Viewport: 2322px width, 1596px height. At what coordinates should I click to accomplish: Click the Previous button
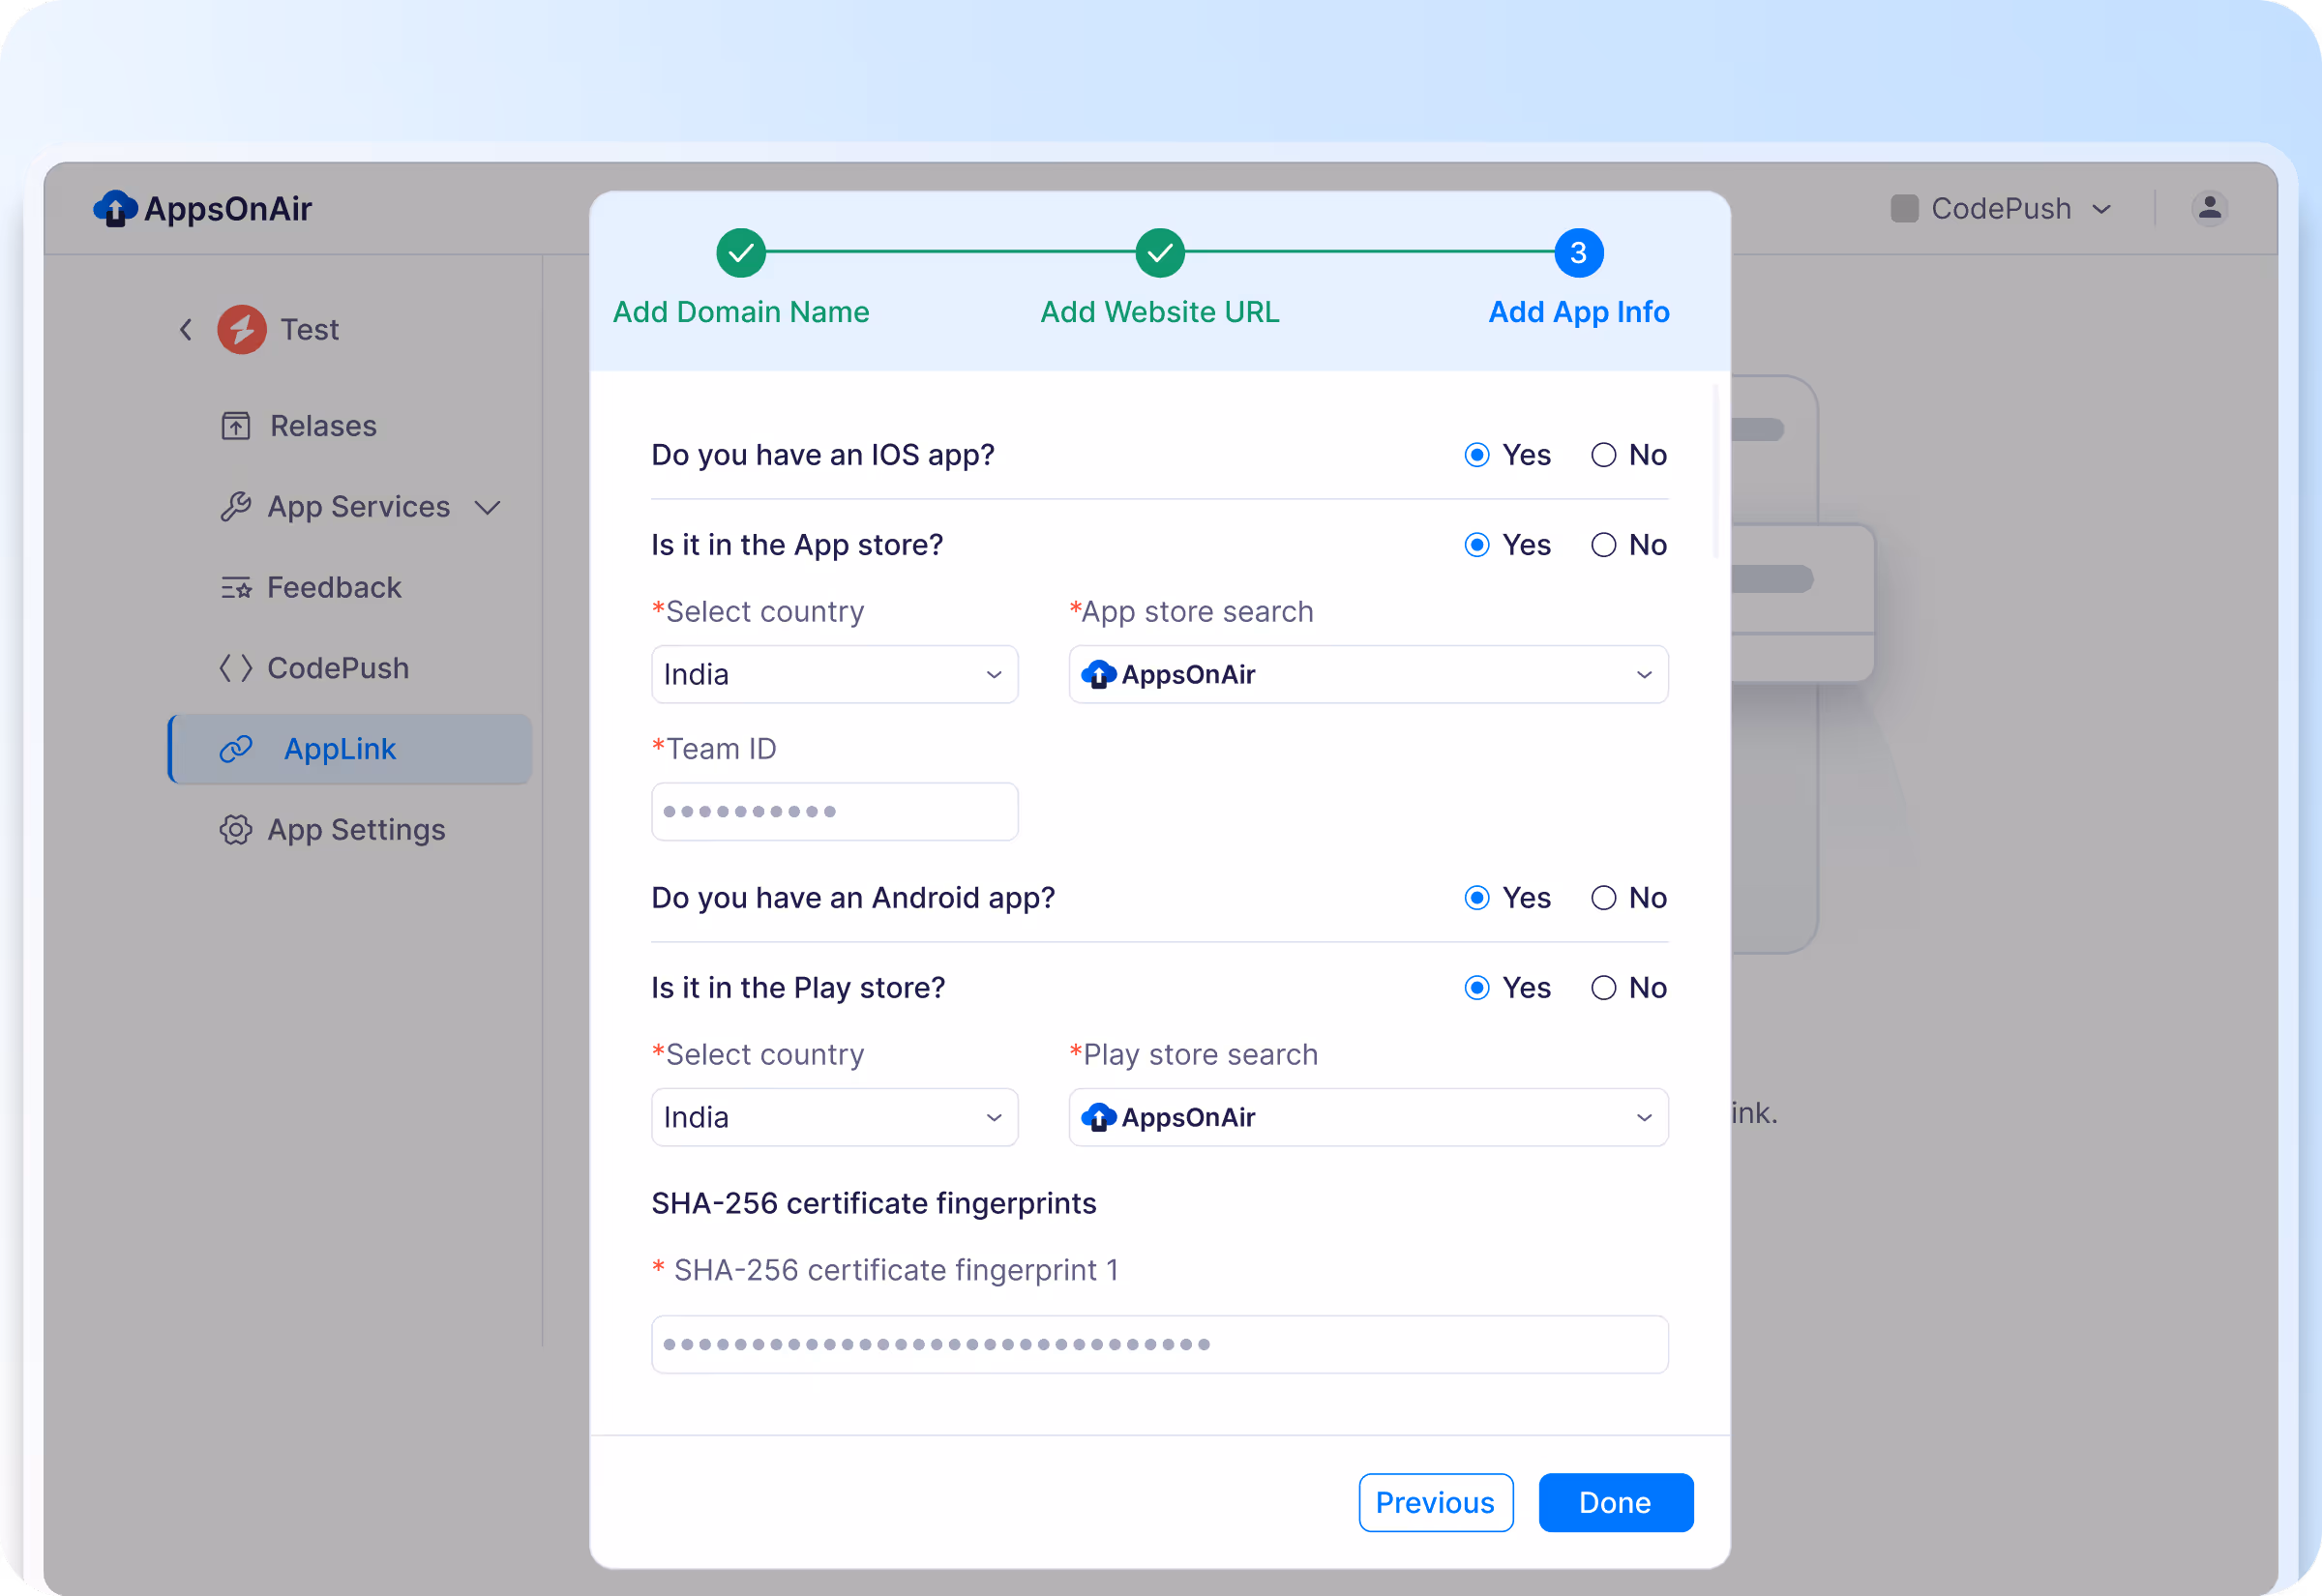[x=1435, y=1503]
